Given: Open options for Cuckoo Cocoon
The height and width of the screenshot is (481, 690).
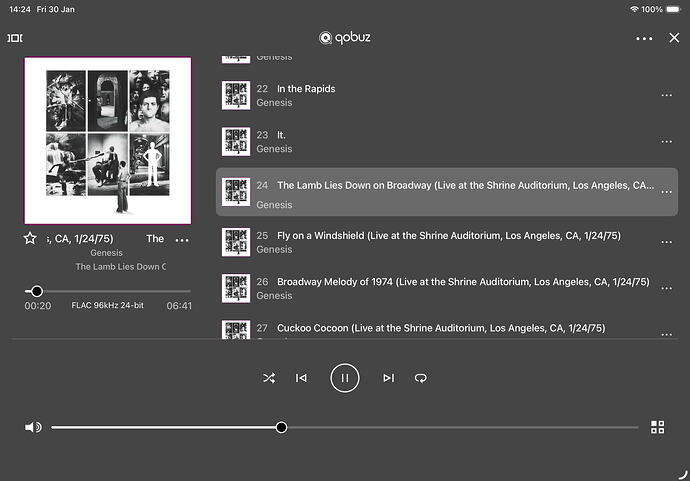Looking at the screenshot, I should coord(666,334).
